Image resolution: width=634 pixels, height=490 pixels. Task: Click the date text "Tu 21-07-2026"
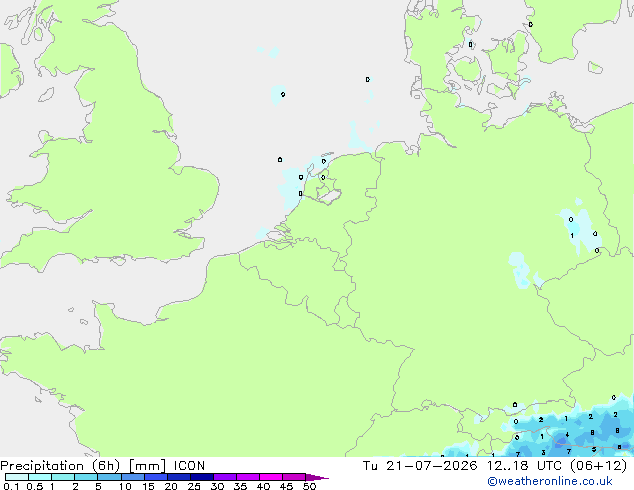420,466
